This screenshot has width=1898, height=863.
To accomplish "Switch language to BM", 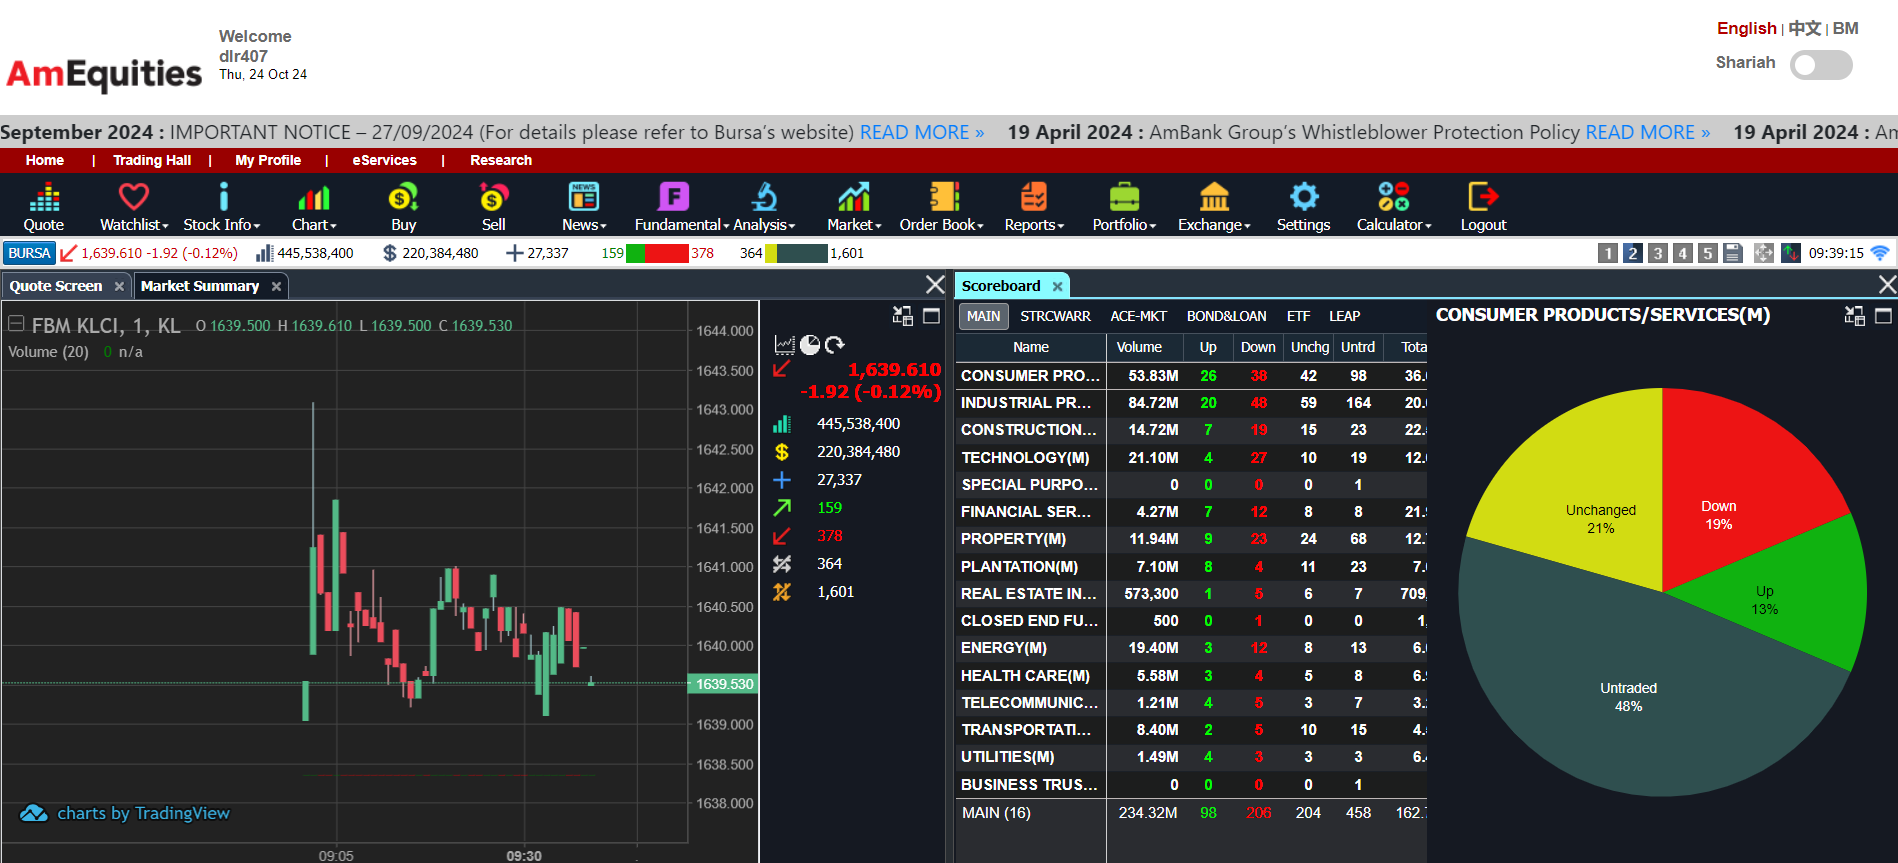I will (1845, 28).
